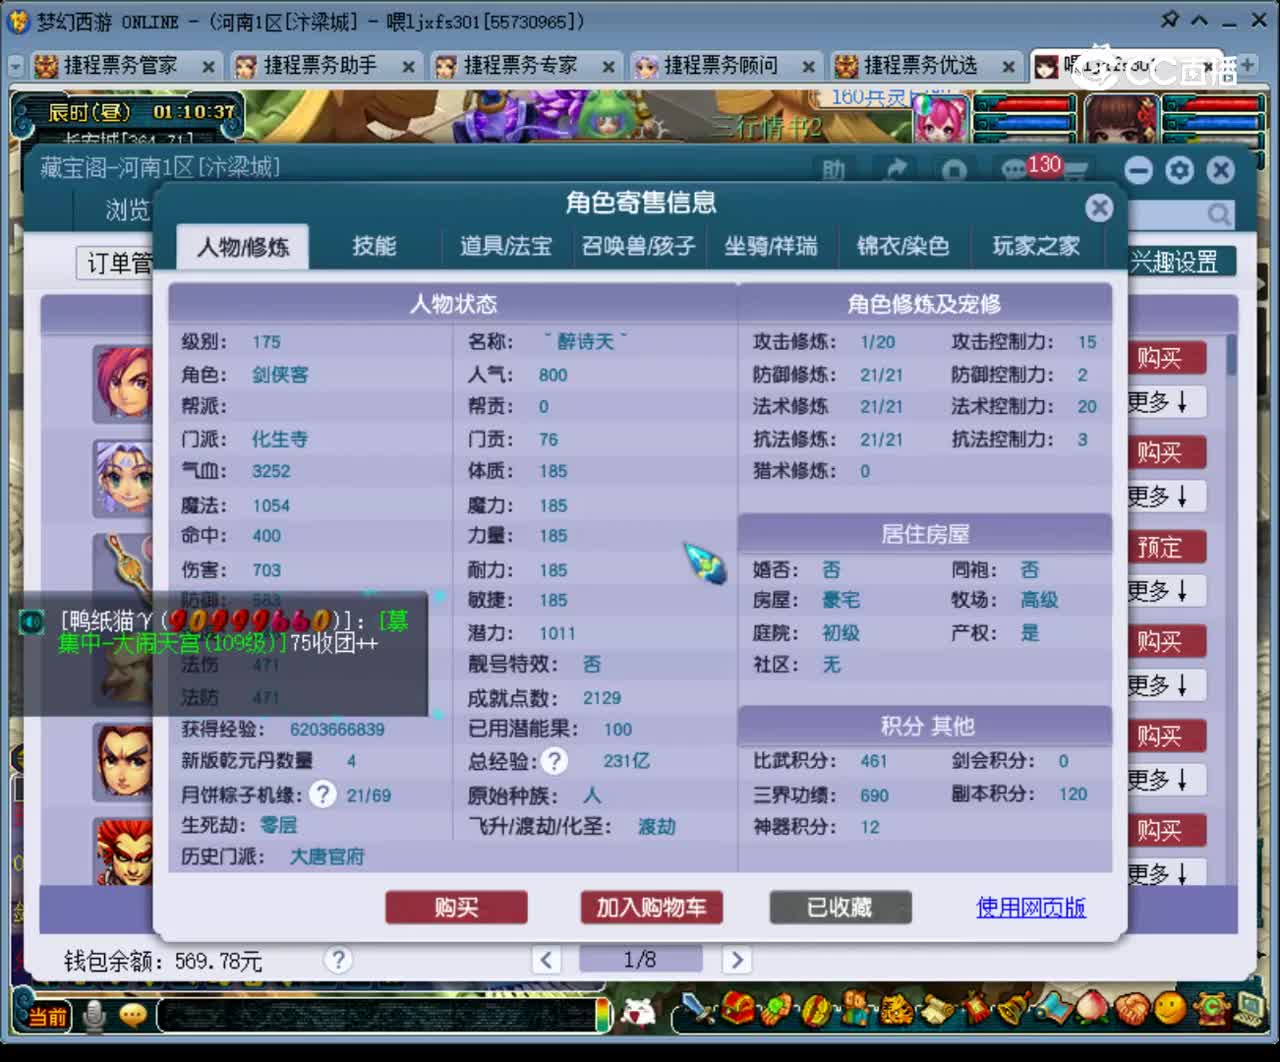Open the rolled scroll task icon
This screenshot has width=1280, height=1062.
[x=936, y=1007]
